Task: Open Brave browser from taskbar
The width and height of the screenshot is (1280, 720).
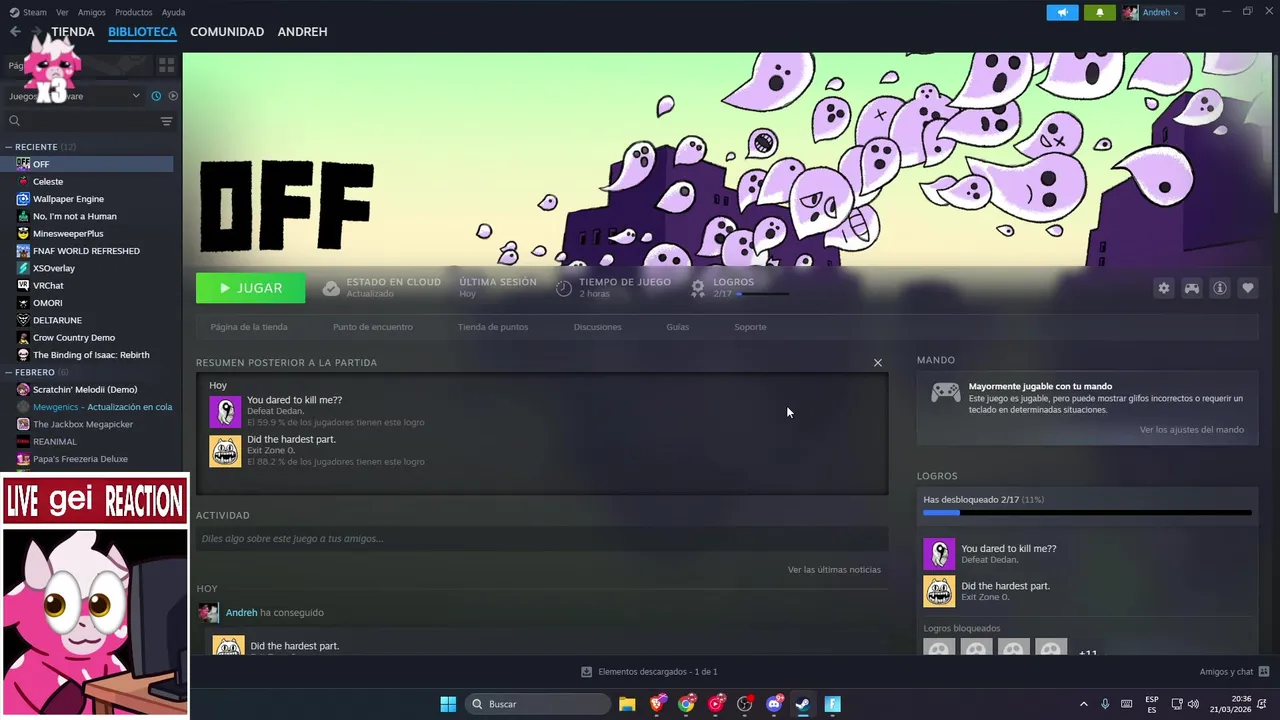Action: tap(657, 704)
